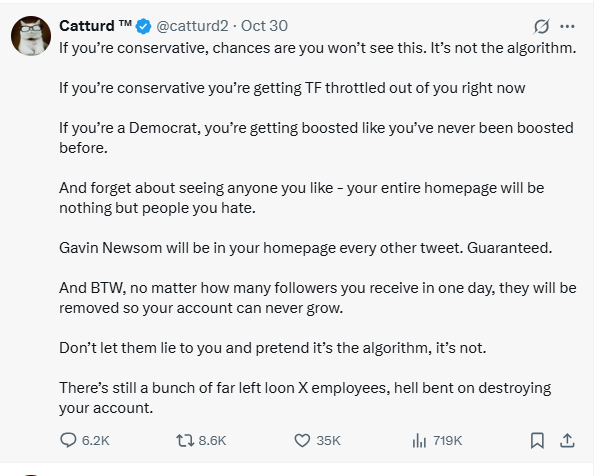This screenshot has width=603, height=476.
Task: Click the 8.6K reposts count
Action: 213,440
